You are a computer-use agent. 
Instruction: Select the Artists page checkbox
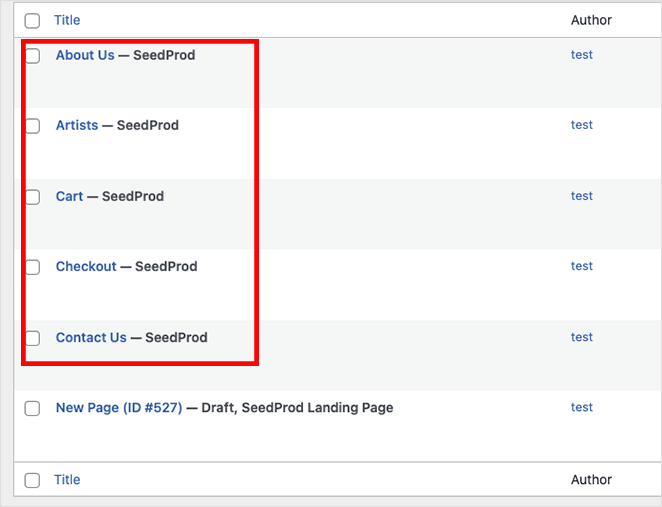click(33, 126)
